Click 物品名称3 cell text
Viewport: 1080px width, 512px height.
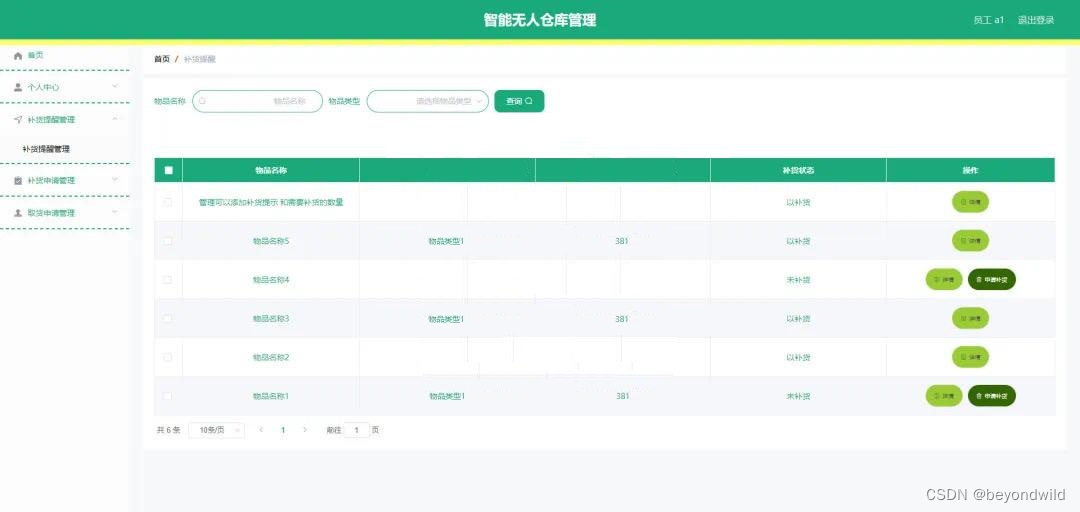[x=271, y=318]
